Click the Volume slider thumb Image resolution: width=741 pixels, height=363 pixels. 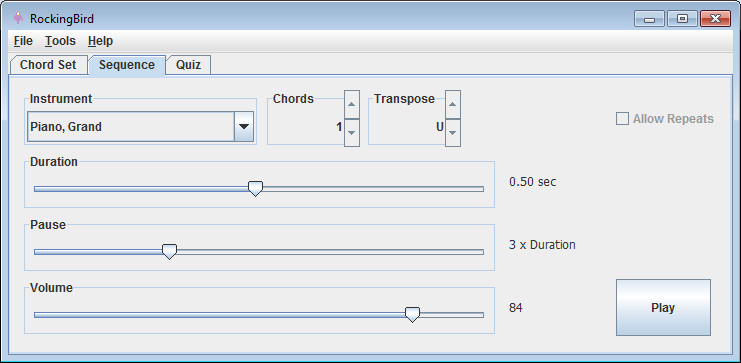click(413, 314)
